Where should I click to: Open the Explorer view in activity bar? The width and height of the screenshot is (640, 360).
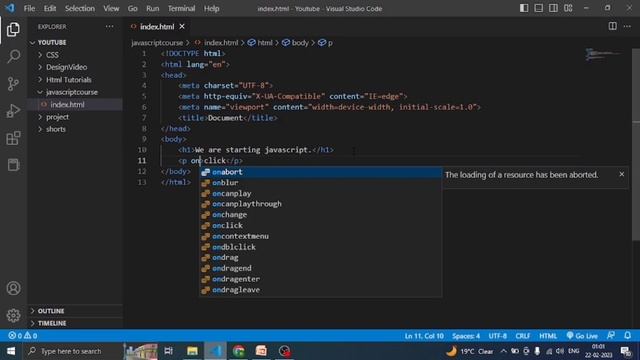13,29
